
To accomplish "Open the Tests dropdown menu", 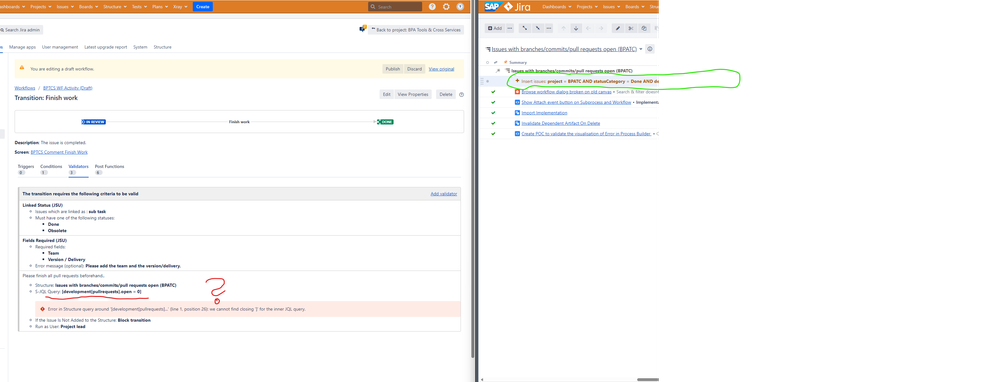I will tap(139, 6).
